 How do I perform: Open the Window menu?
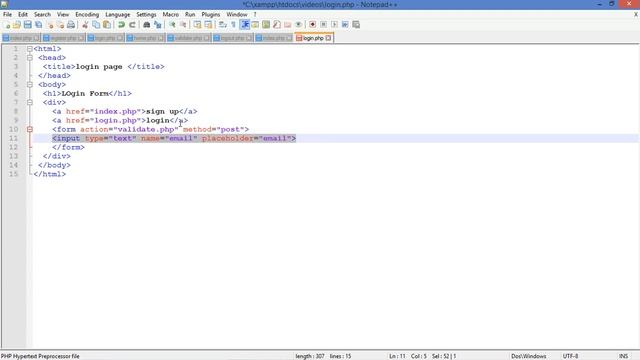[x=237, y=14]
